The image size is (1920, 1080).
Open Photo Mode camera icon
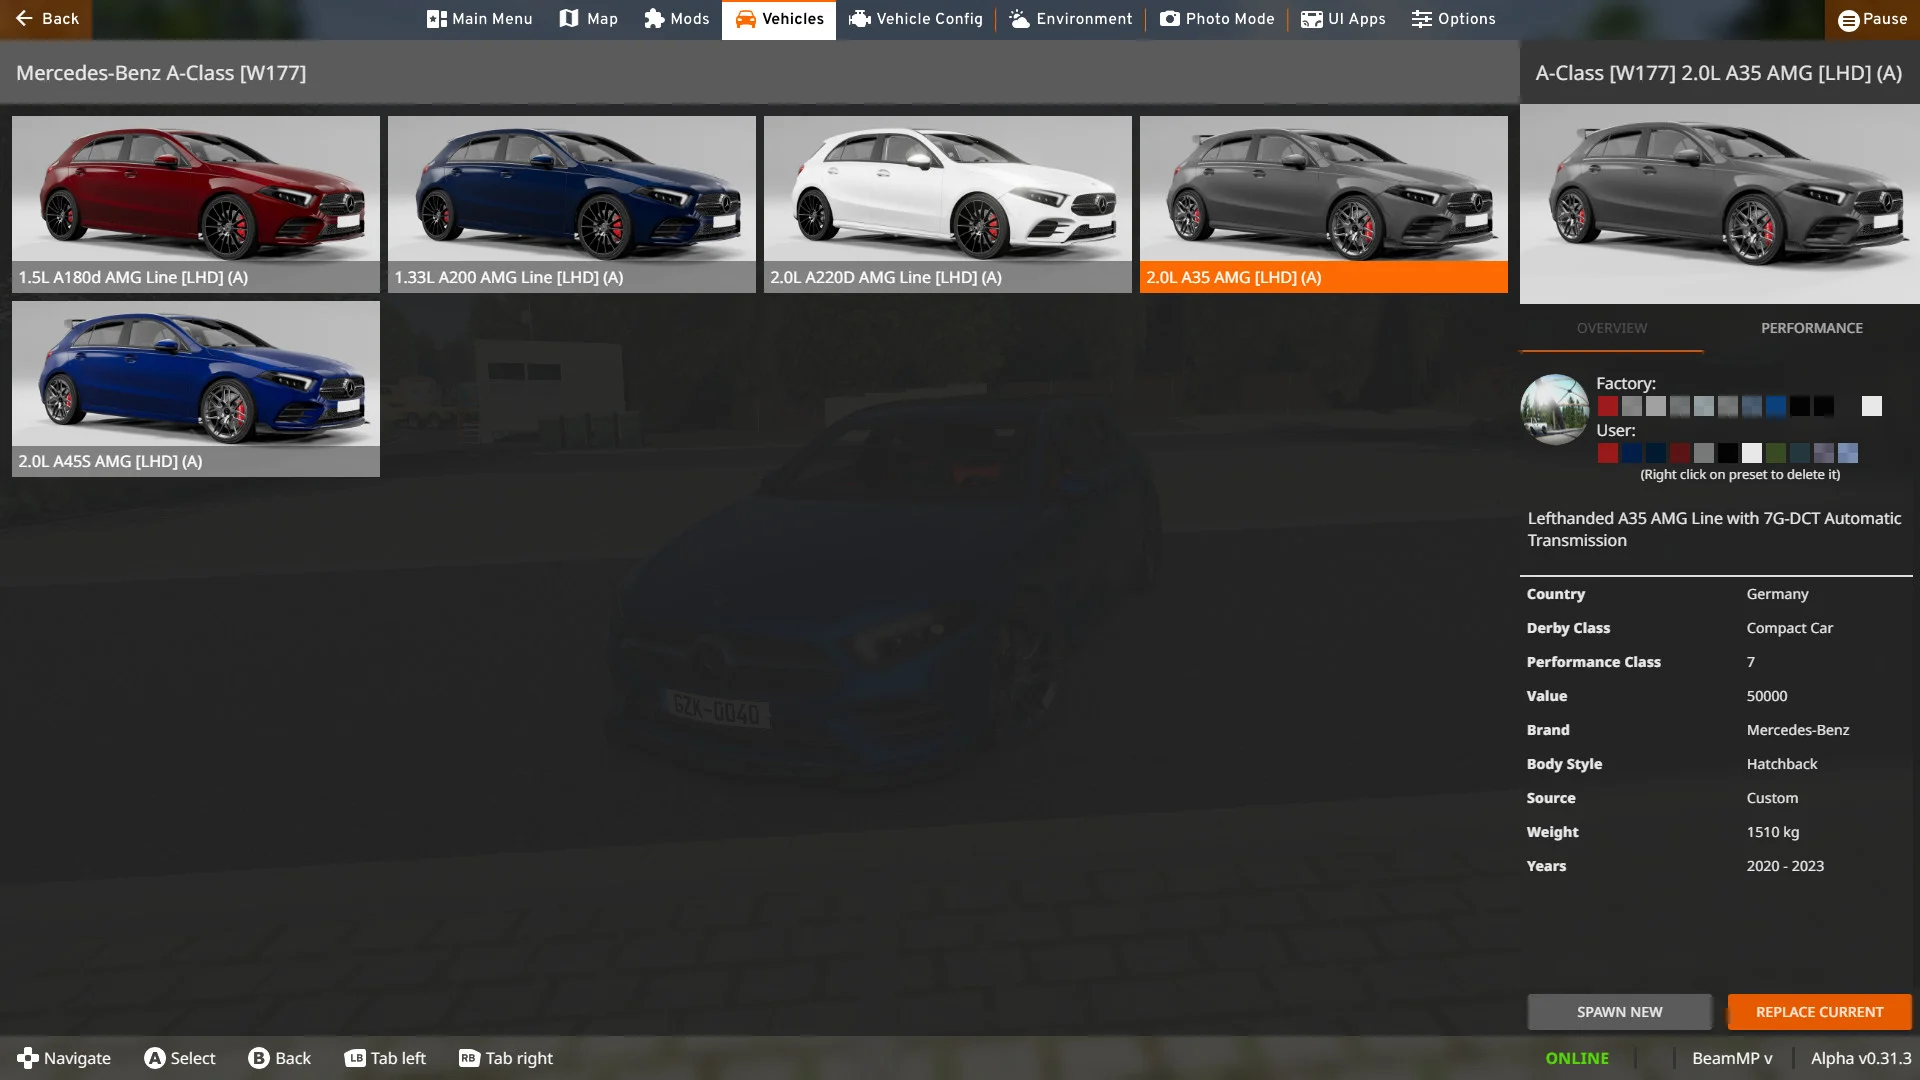coord(1169,19)
